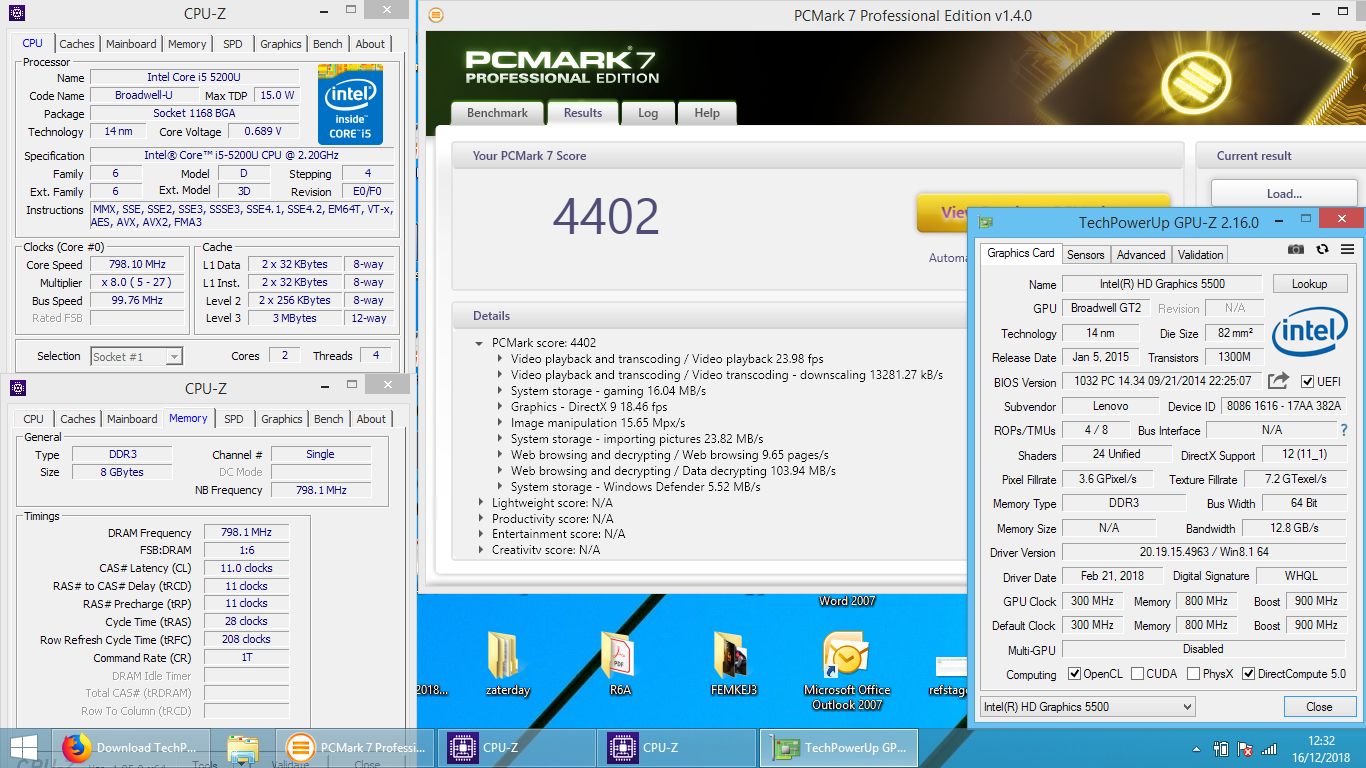Click the Intel logo in GPU-Z

pyautogui.click(x=1309, y=333)
